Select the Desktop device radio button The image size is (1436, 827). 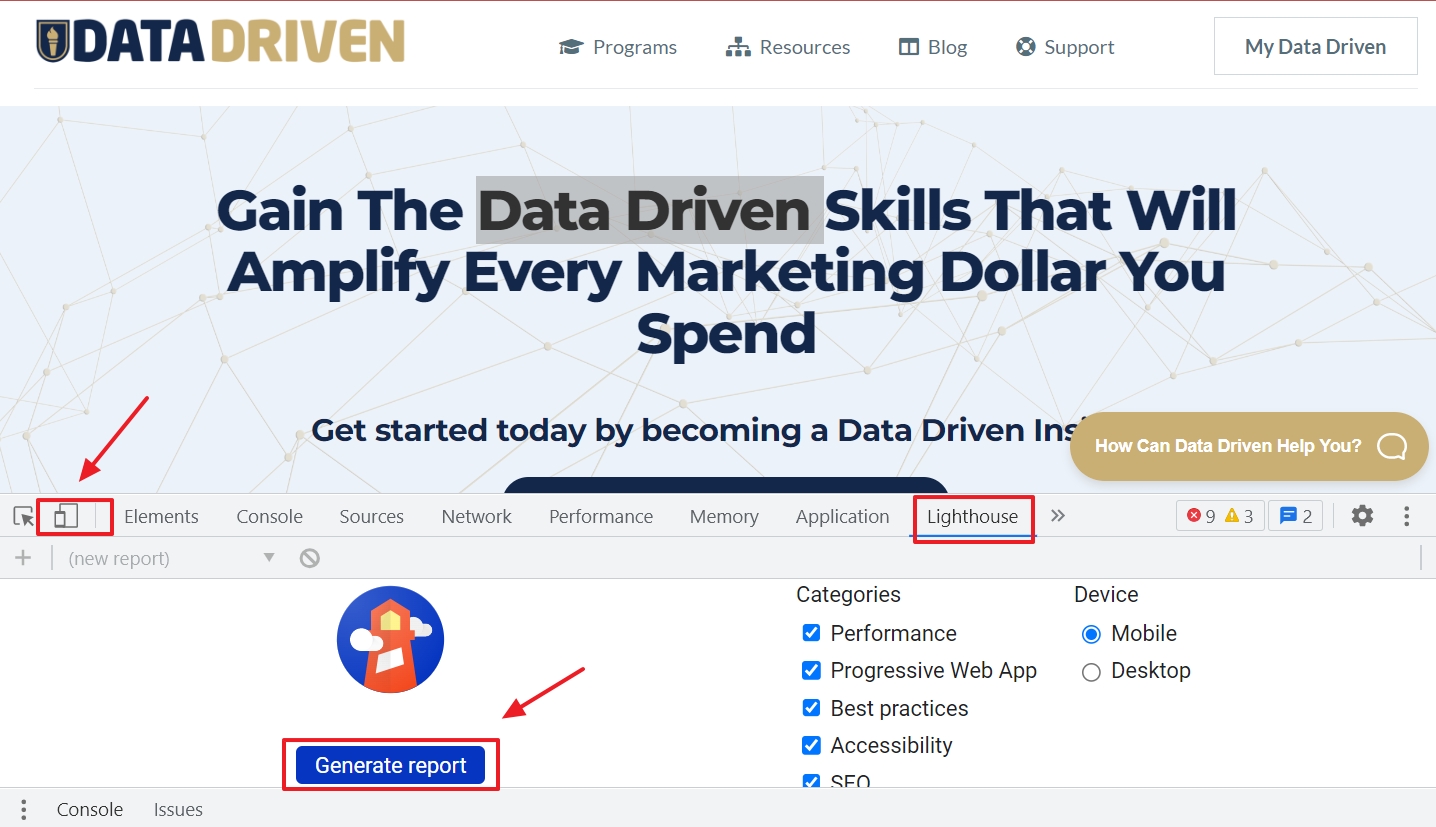(1091, 671)
